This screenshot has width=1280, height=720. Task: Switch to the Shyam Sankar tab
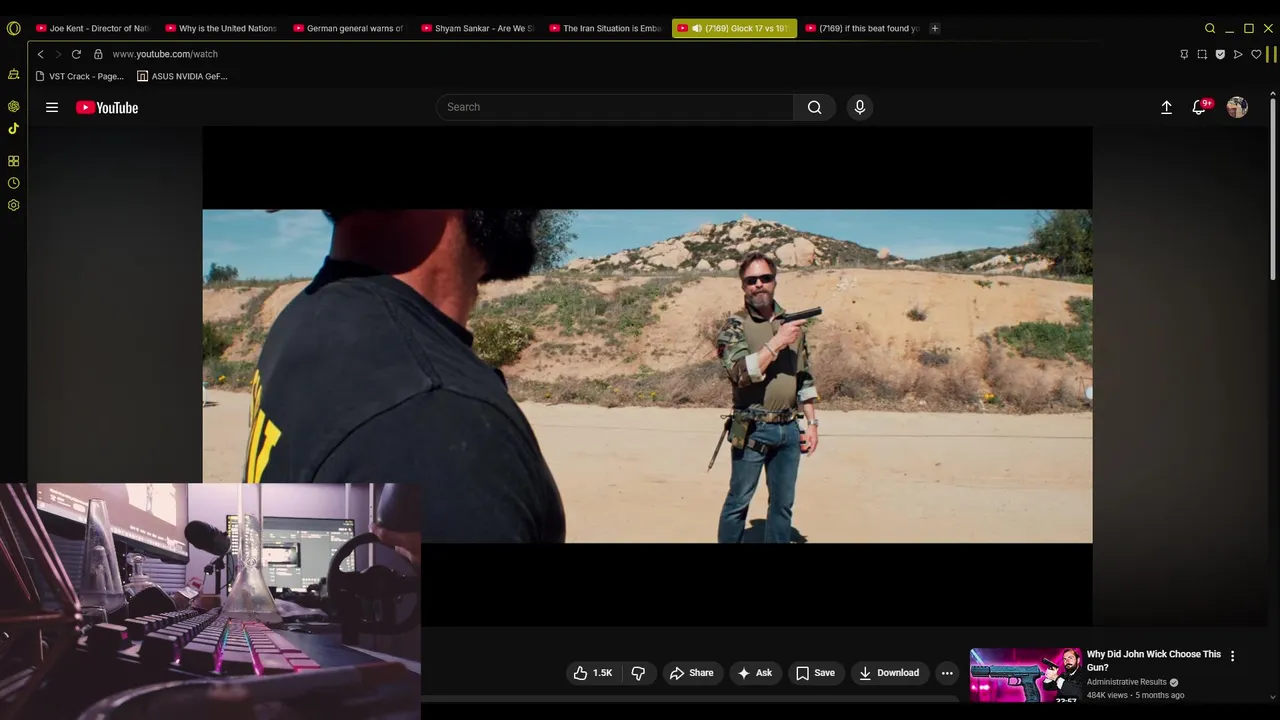476,28
